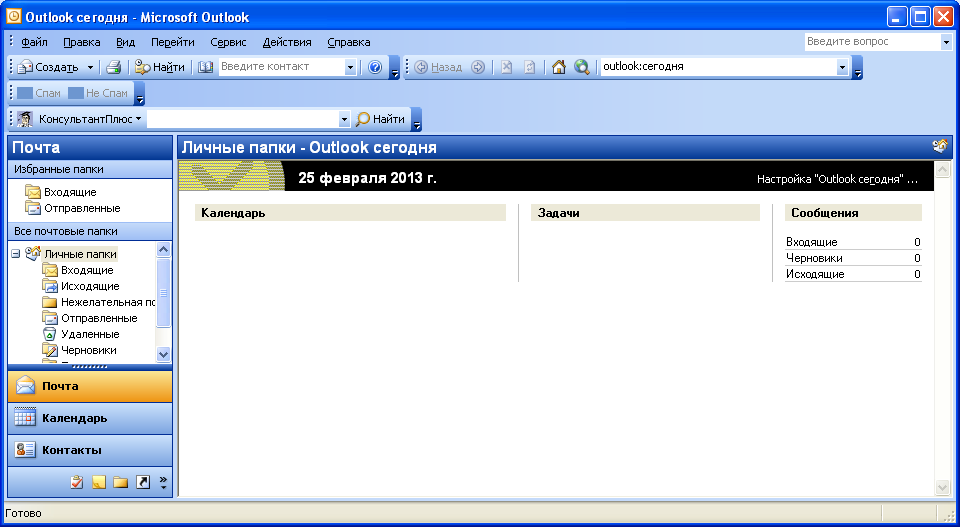Viewport: 960px width, 527px height.
Task: Collapse the Личные папки tree node
Action: [x=16, y=254]
